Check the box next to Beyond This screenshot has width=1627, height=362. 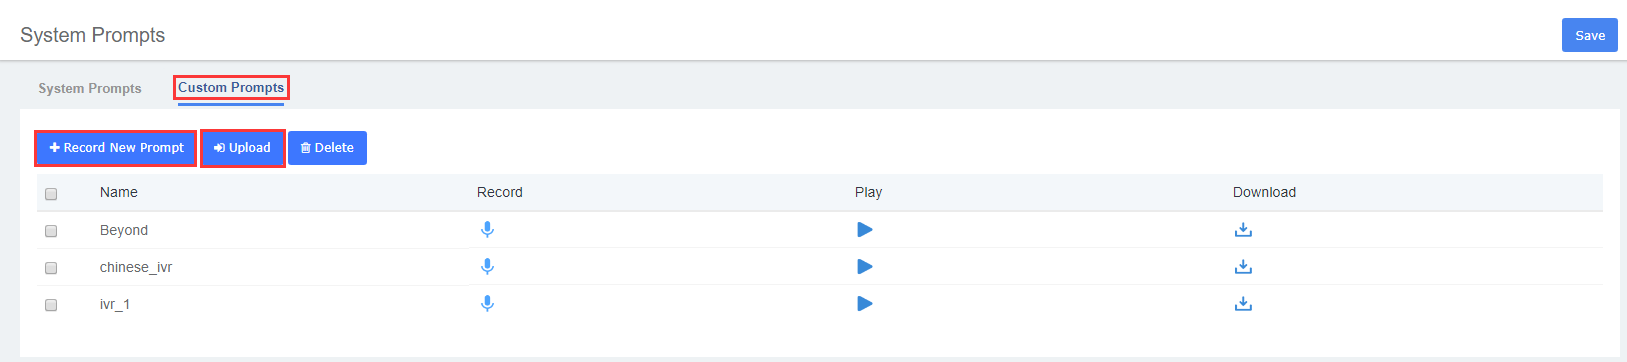click(51, 231)
